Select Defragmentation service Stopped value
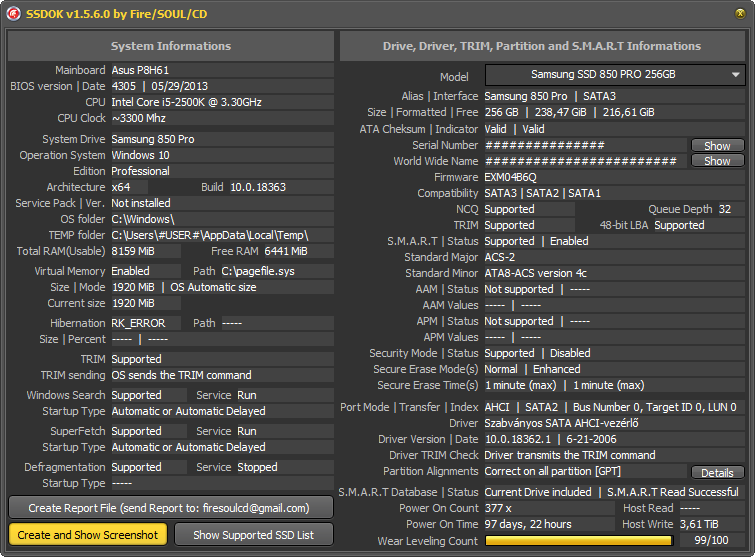 tap(258, 467)
